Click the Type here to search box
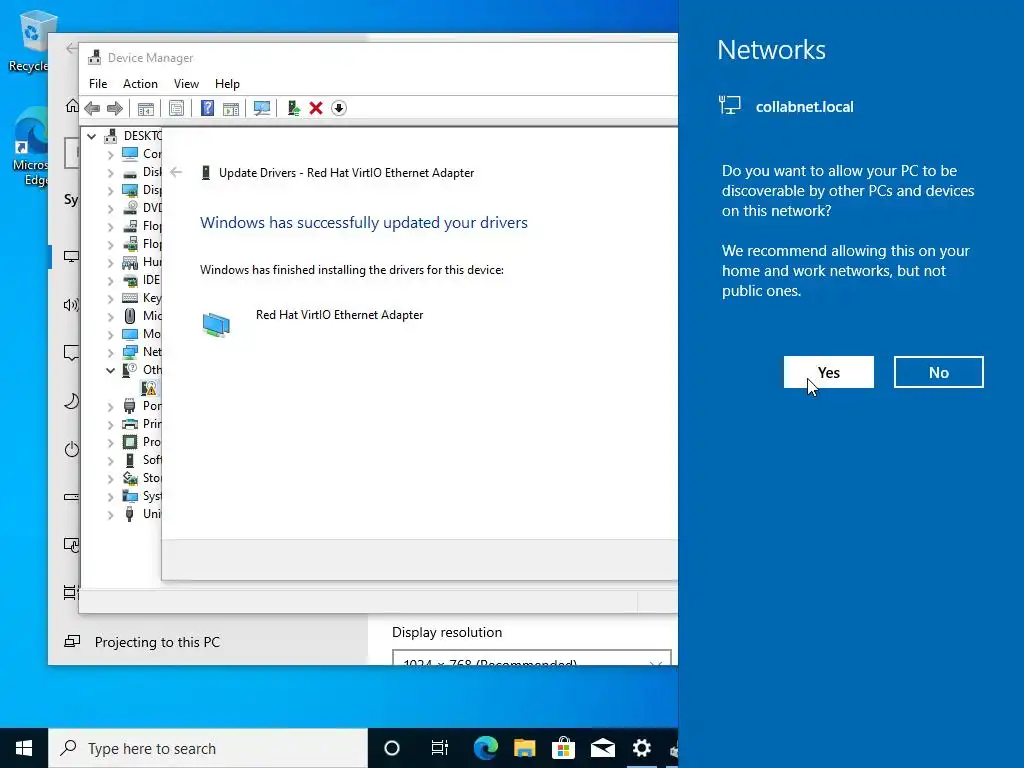 208,748
